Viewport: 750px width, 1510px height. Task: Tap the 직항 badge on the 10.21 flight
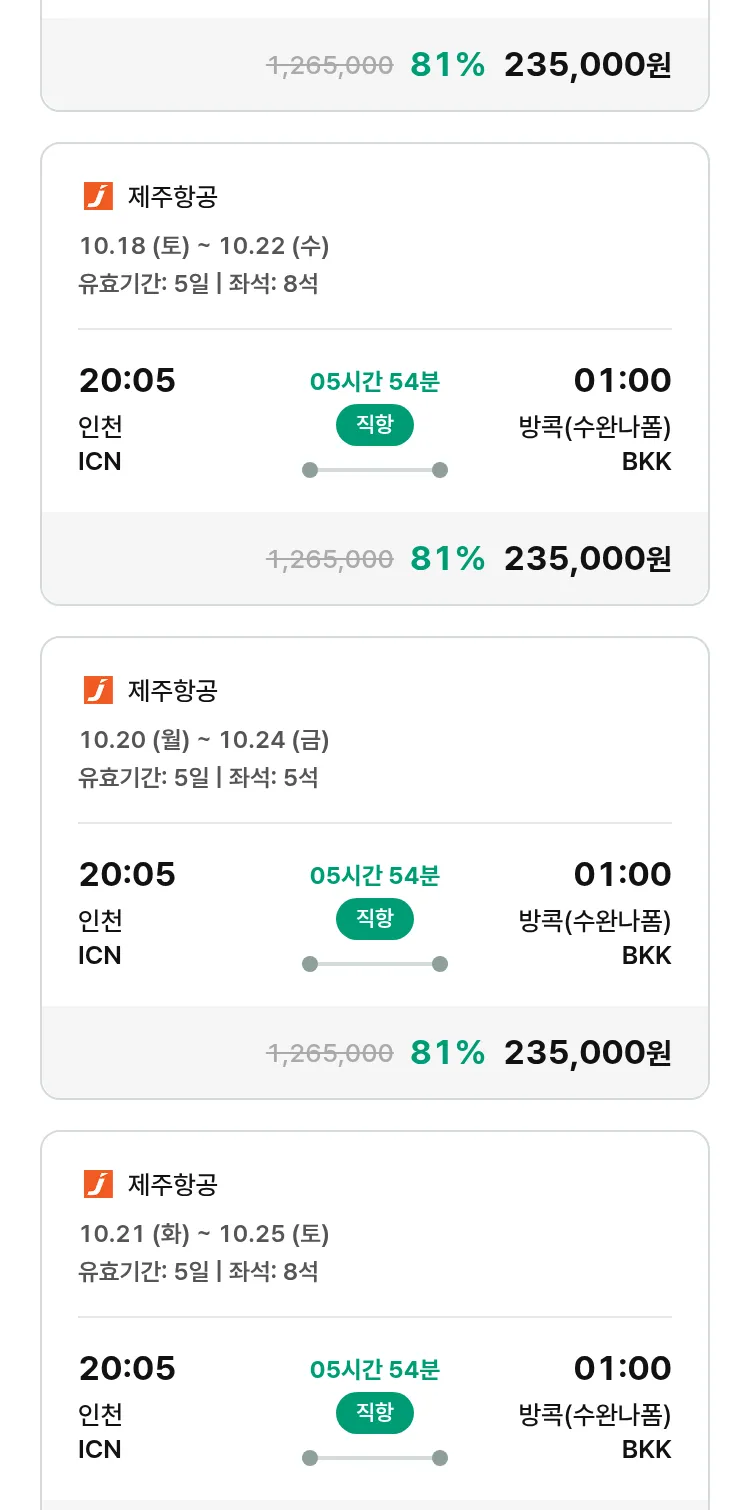point(375,1414)
